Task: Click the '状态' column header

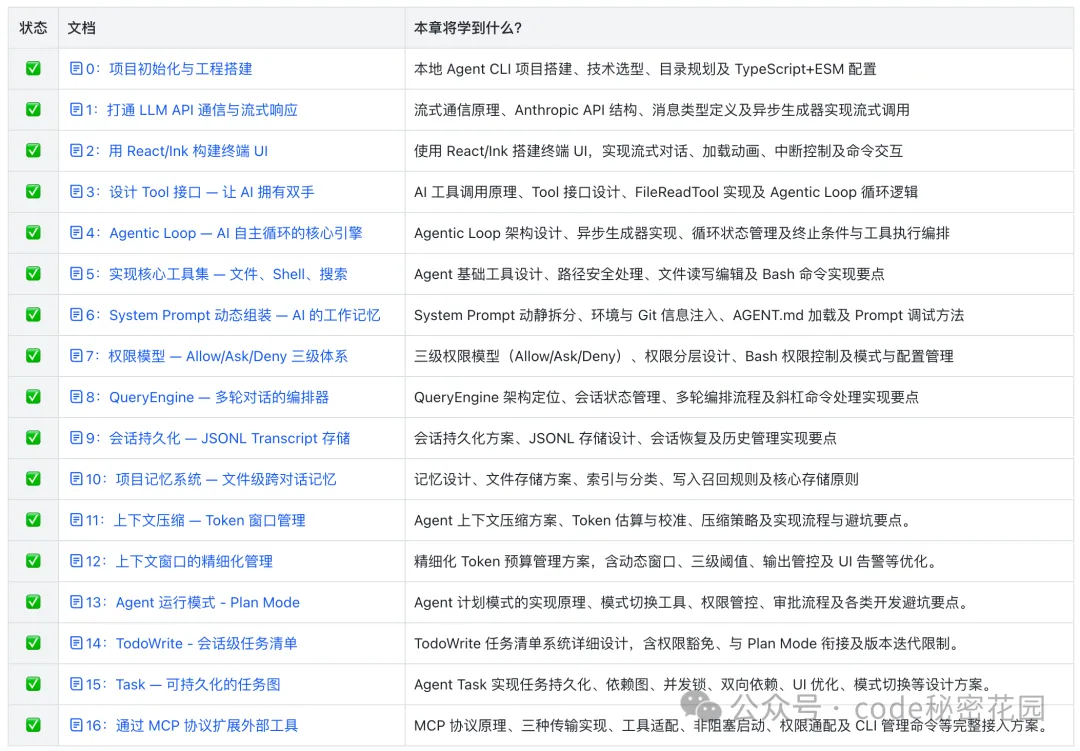Action: coord(33,28)
